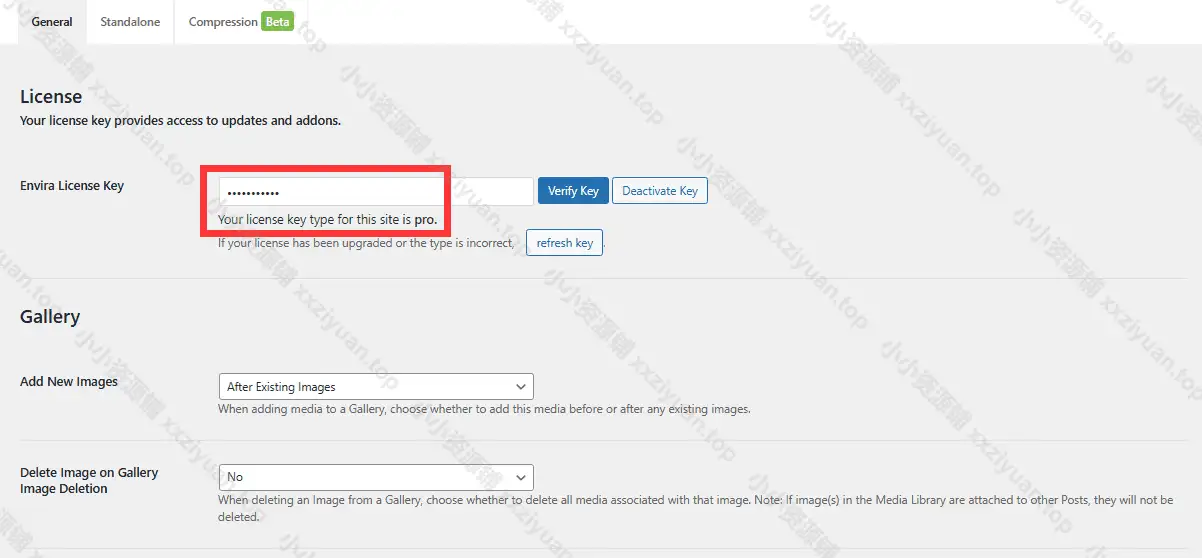The width and height of the screenshot is (1202, 558).
Task: Click the chevron on After Existing Images
Action: pyautogui.click(x=520, y=387)
